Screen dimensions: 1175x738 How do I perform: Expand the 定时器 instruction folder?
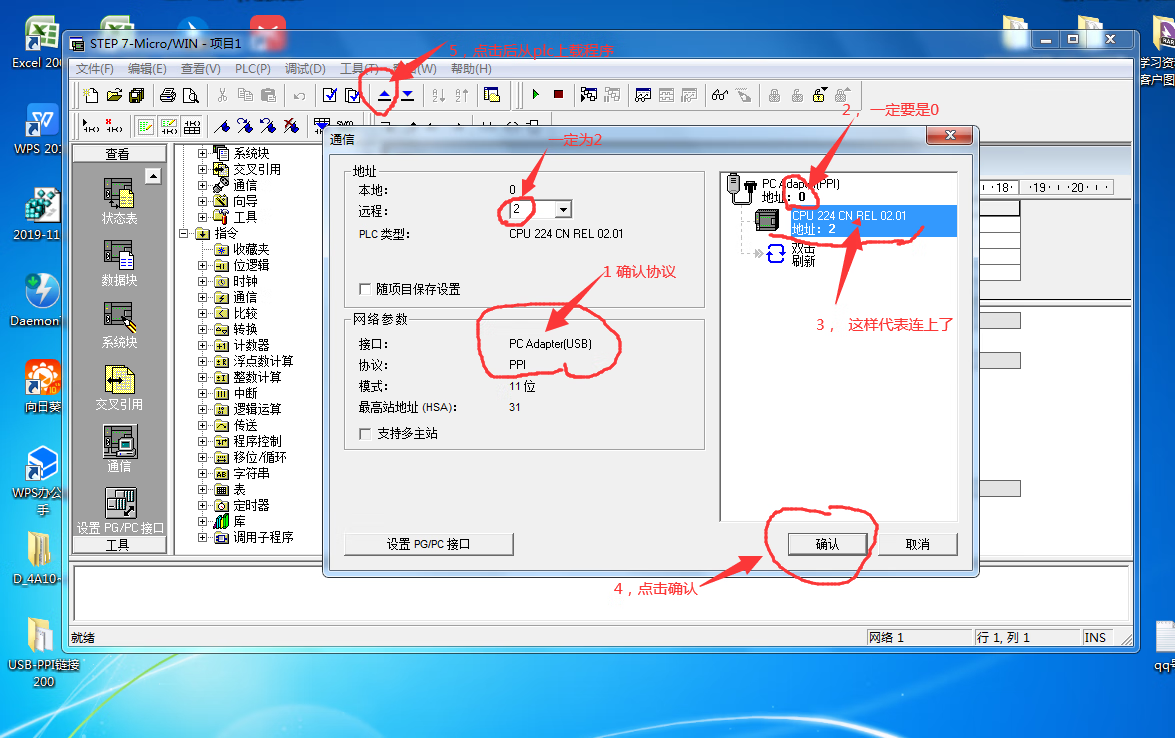tap(203, 505)
